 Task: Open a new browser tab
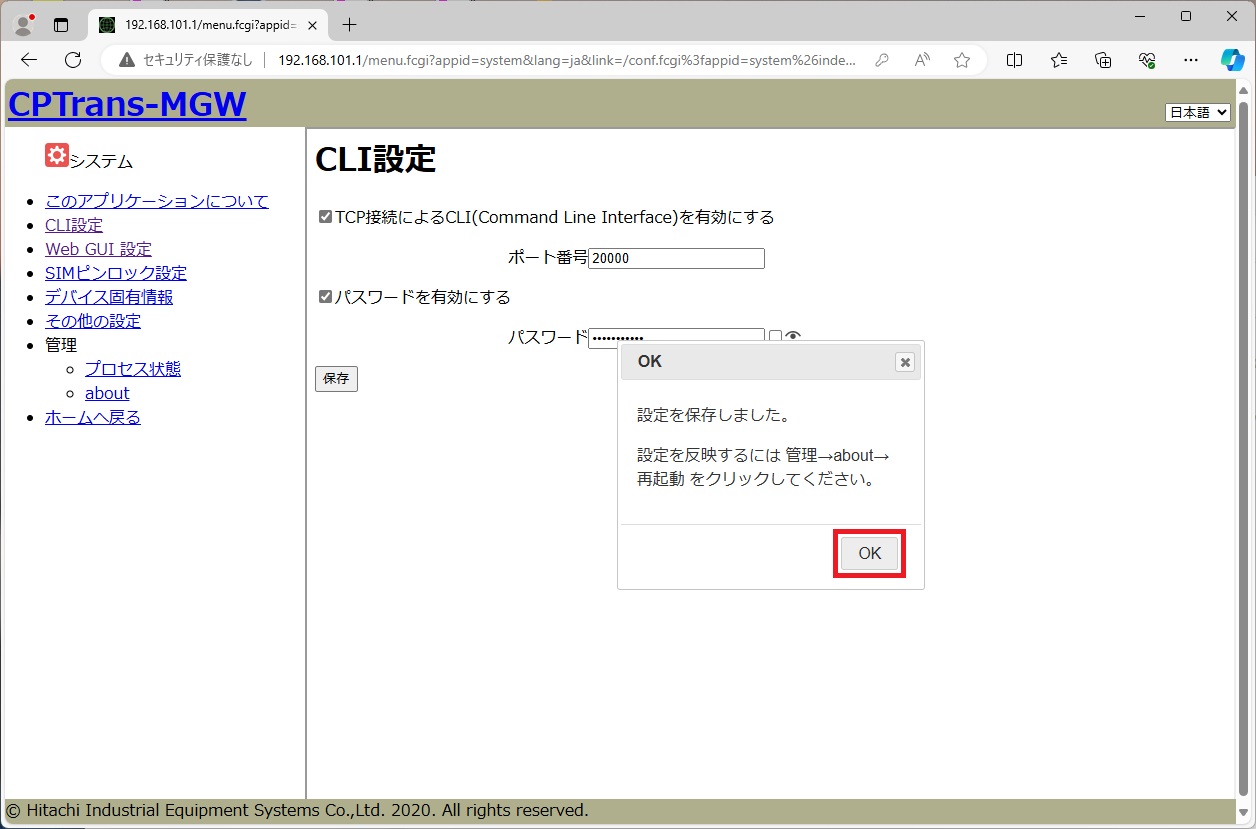pos(349,25)
